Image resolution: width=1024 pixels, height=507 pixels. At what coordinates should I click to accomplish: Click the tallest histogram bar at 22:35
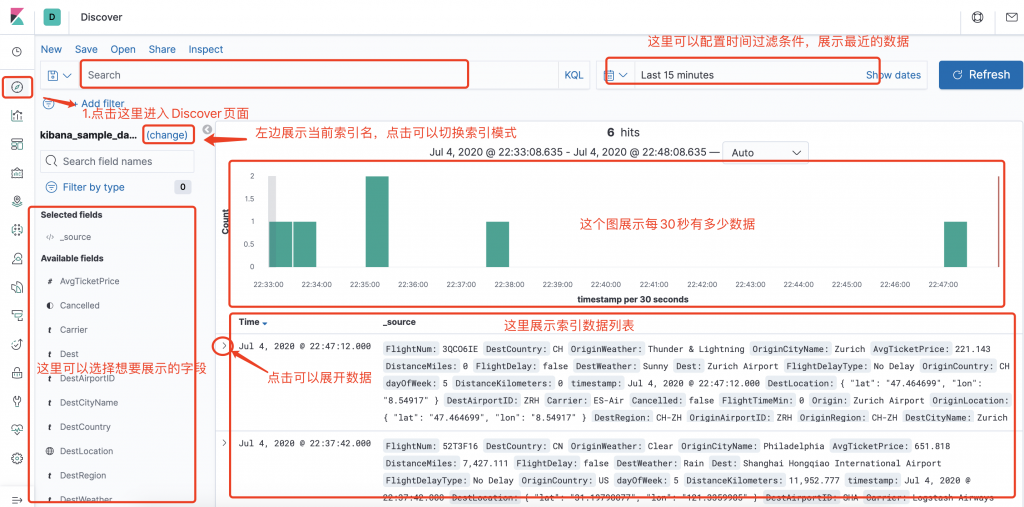pos(377,221)
